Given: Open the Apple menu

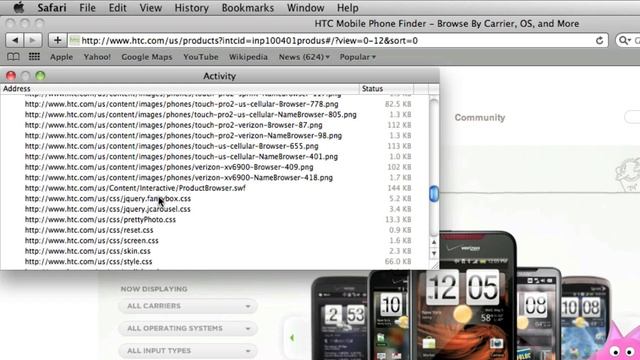Looking at the screenshot, I should 19,8.
